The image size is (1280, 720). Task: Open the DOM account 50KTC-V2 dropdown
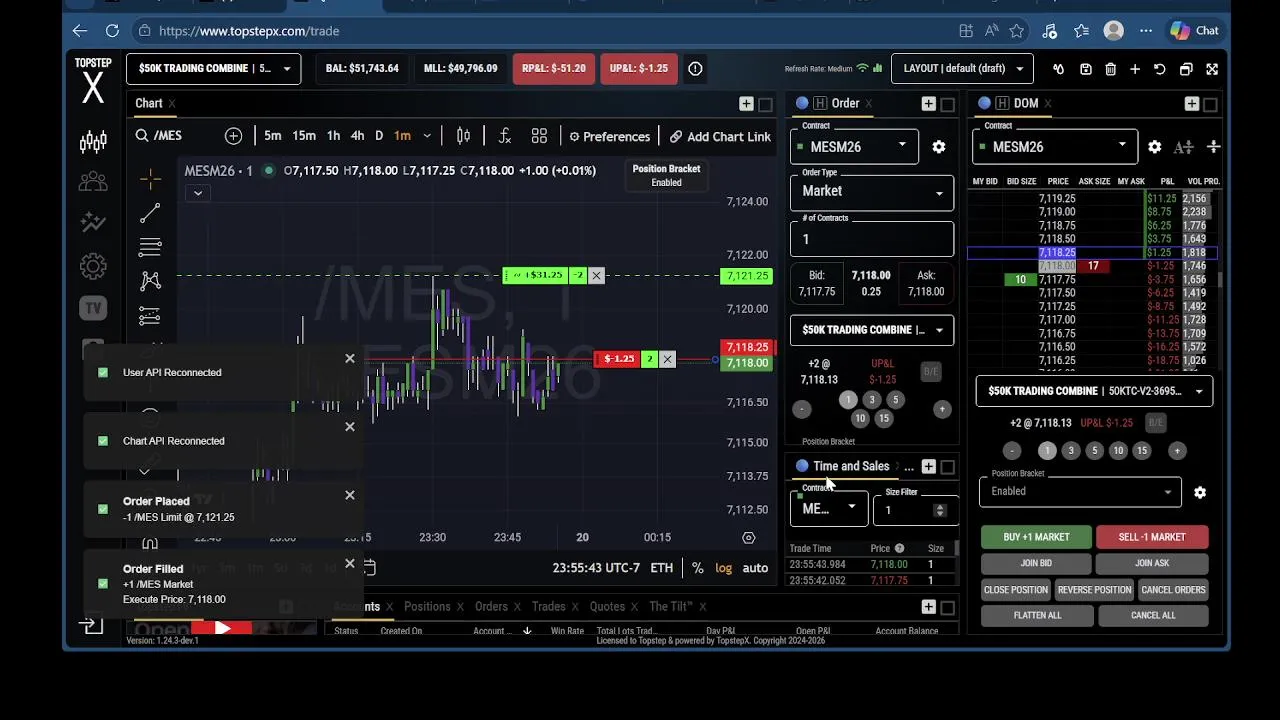[1094, 391]
